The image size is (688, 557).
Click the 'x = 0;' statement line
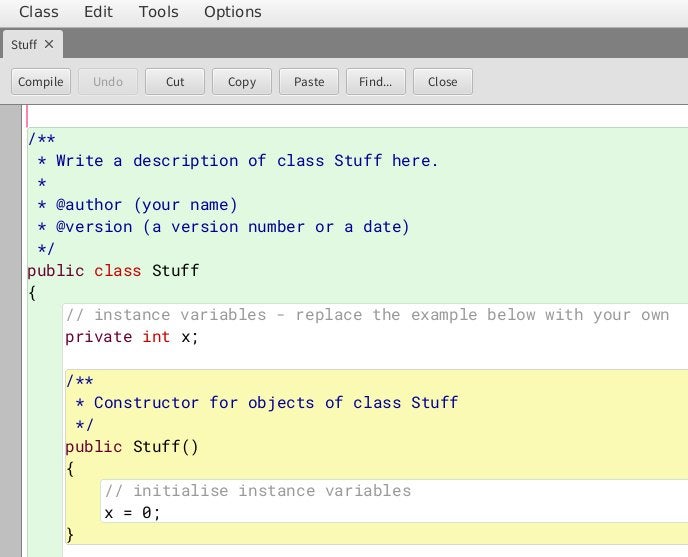point(132,513)
